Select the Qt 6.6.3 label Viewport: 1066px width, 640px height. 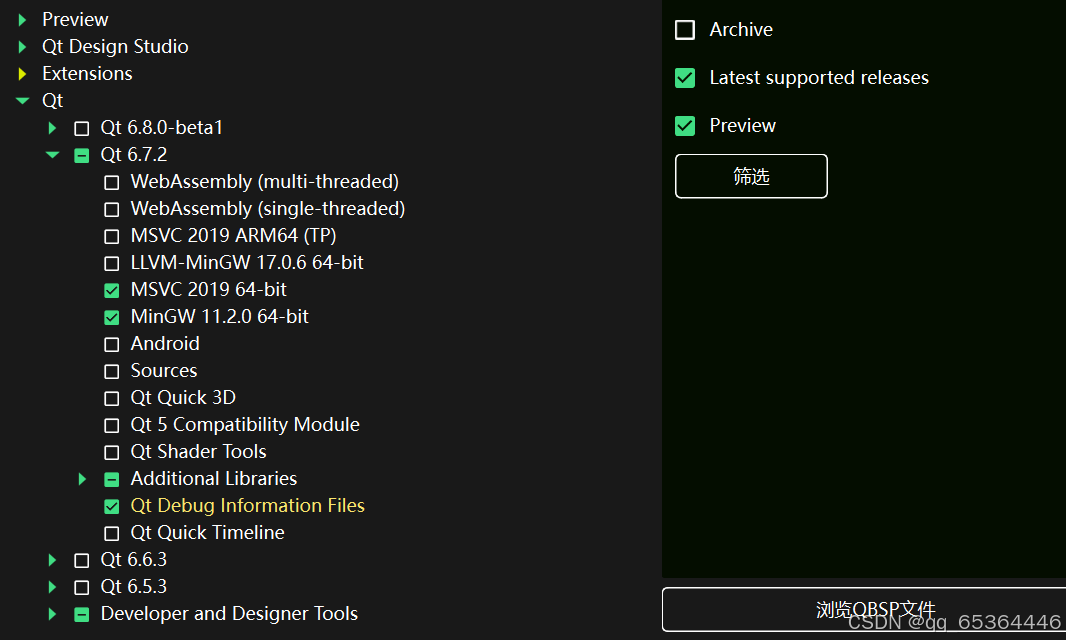click(134, 559)
